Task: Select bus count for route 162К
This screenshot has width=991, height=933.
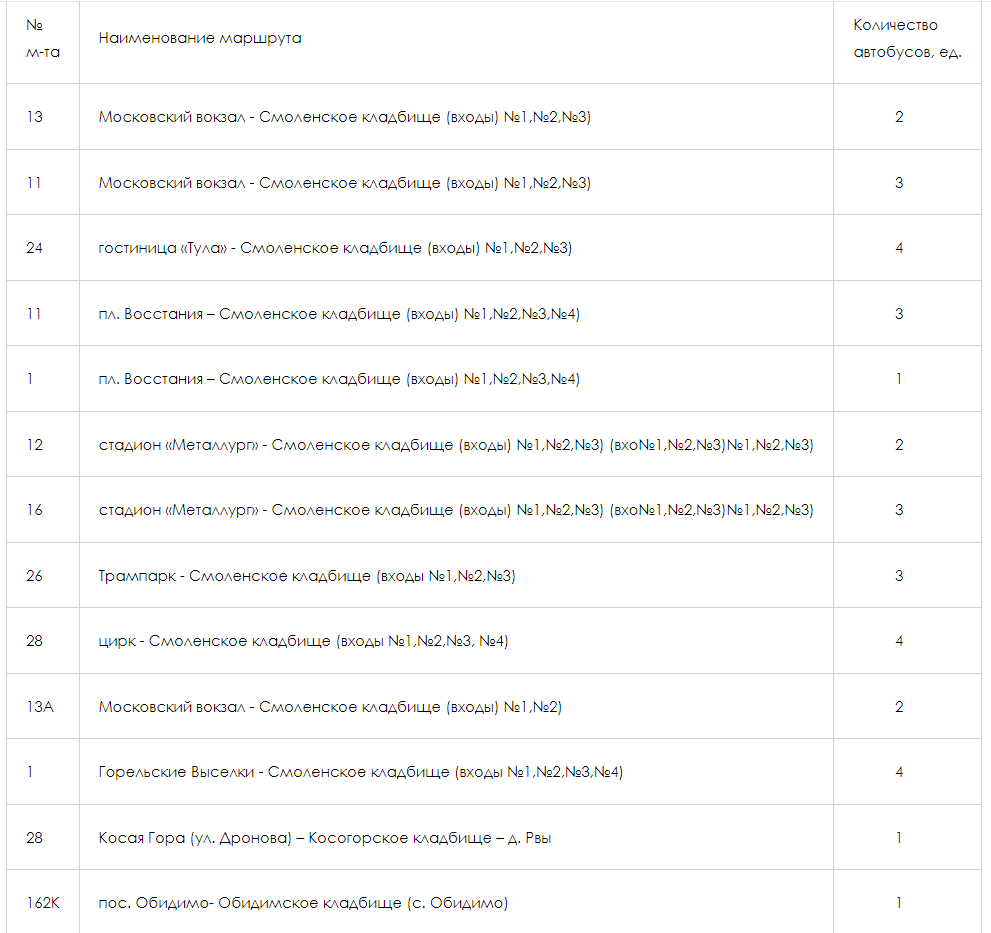Action: (x=899, y=903)
